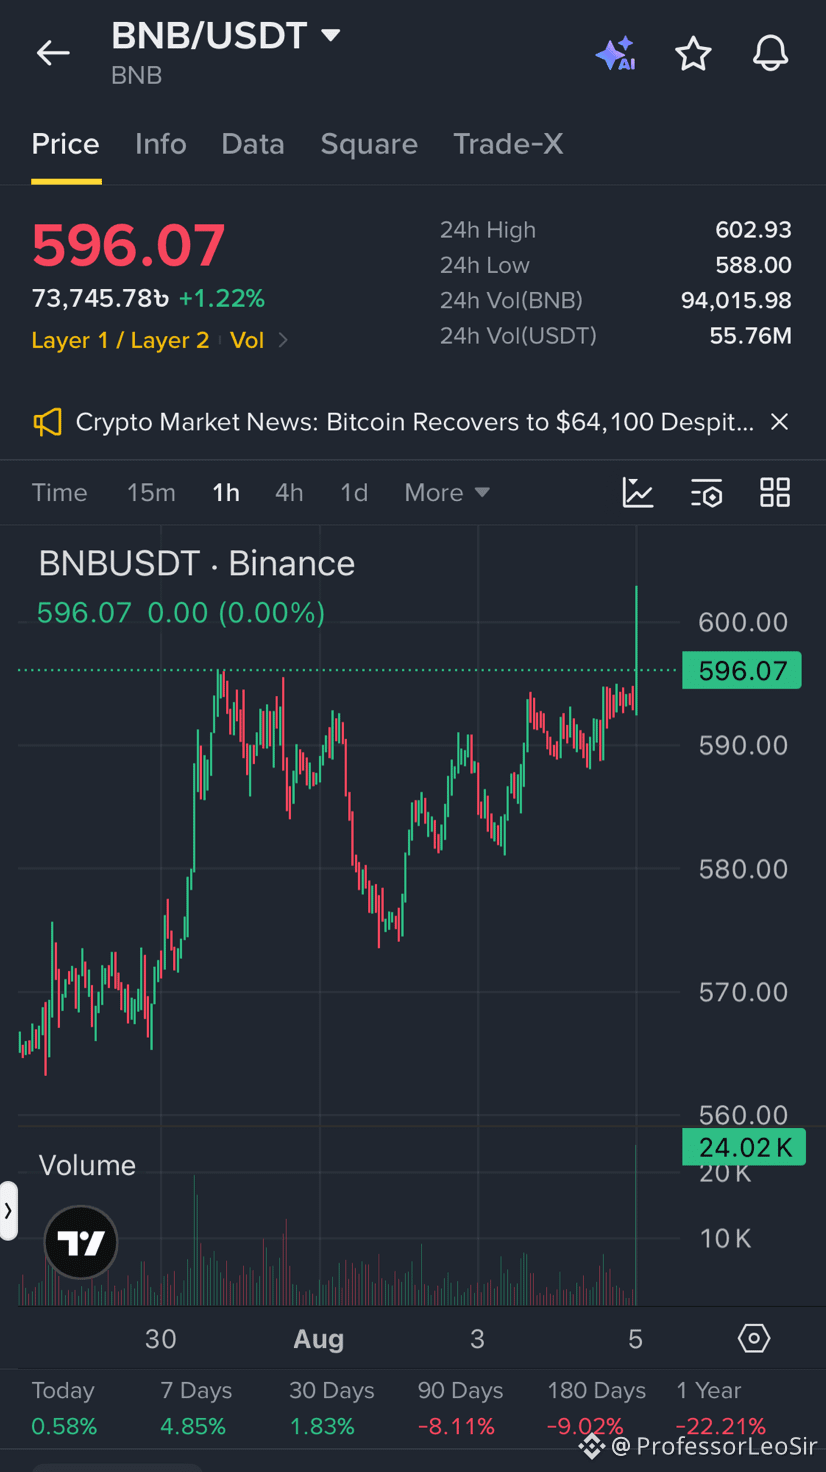Click the BNBUSDT · Binance chart title
Screen dimensions: 826x1472
(x=196, y=564)
